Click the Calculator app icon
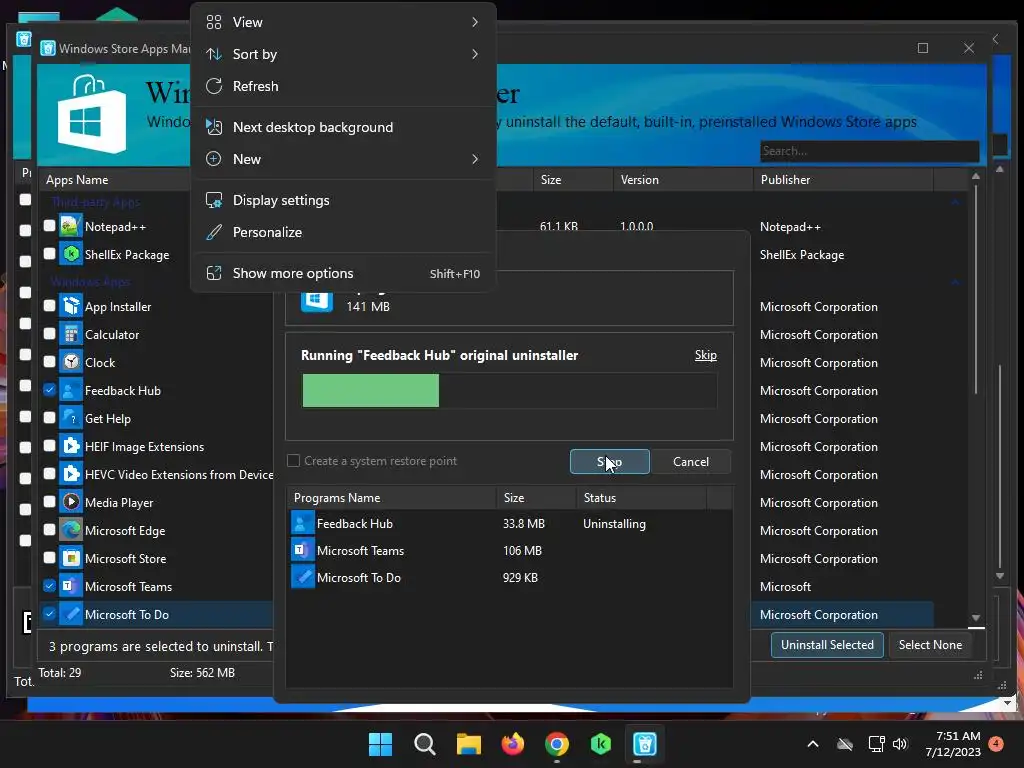 [71, 334]
